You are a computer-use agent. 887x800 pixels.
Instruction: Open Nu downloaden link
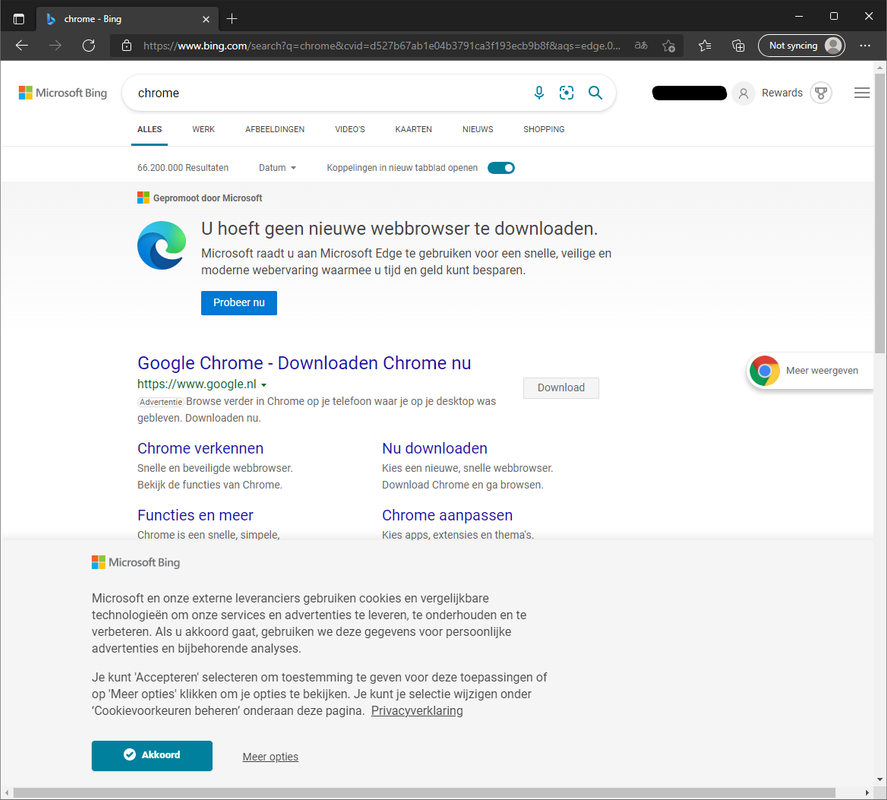(434, 448)
